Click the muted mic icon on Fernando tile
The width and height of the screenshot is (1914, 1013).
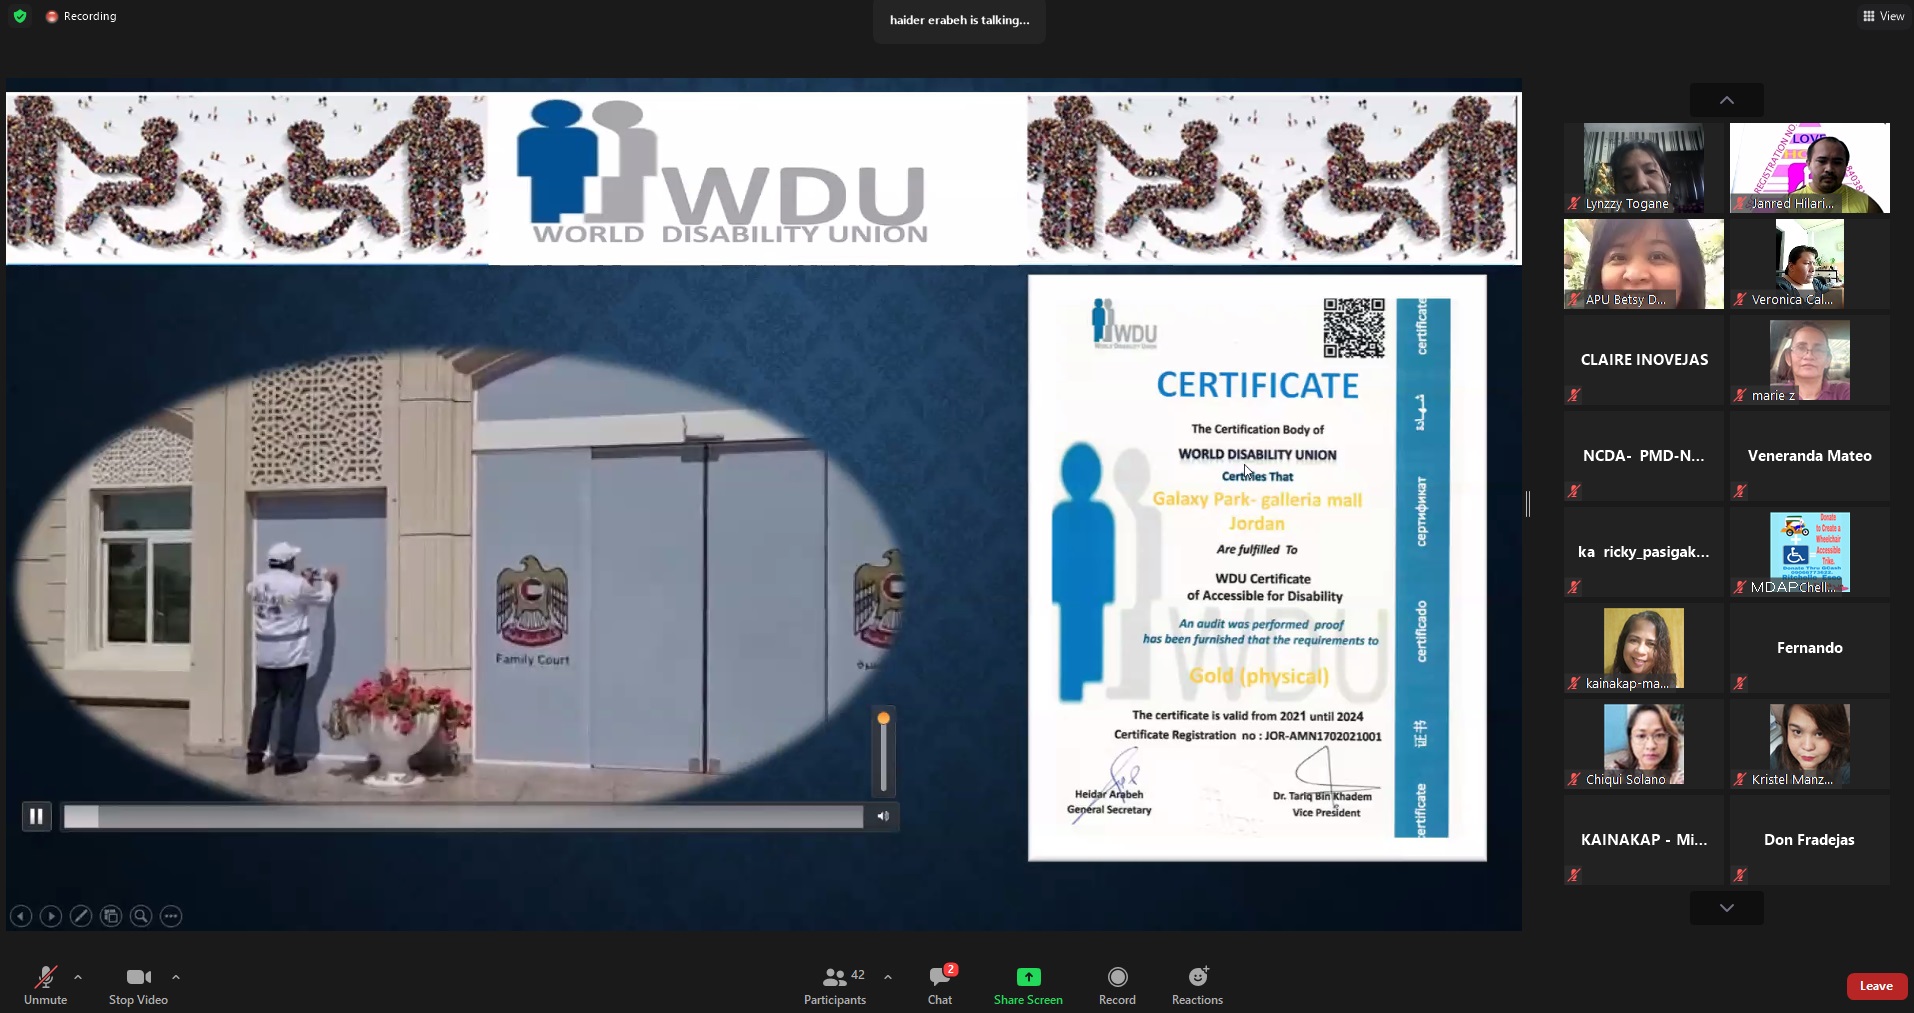(x=1740, y=683)
